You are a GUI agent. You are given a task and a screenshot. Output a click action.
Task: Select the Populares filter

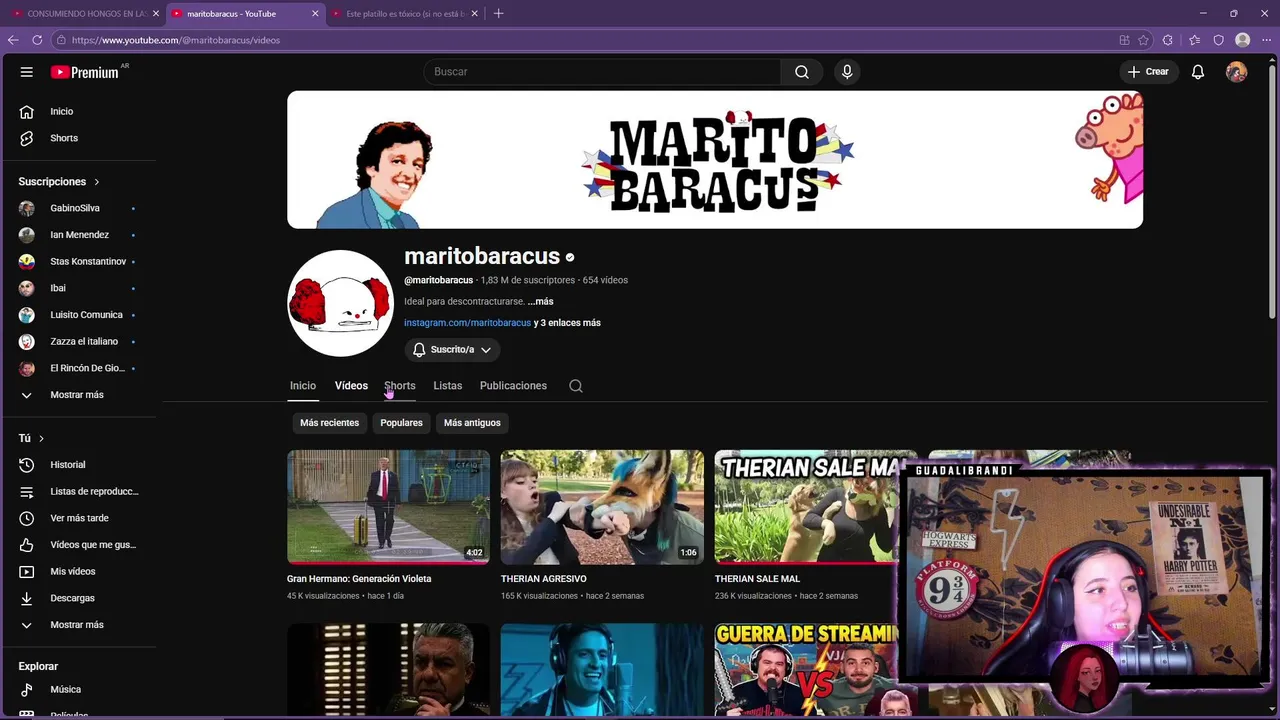(x=401, y=423)
